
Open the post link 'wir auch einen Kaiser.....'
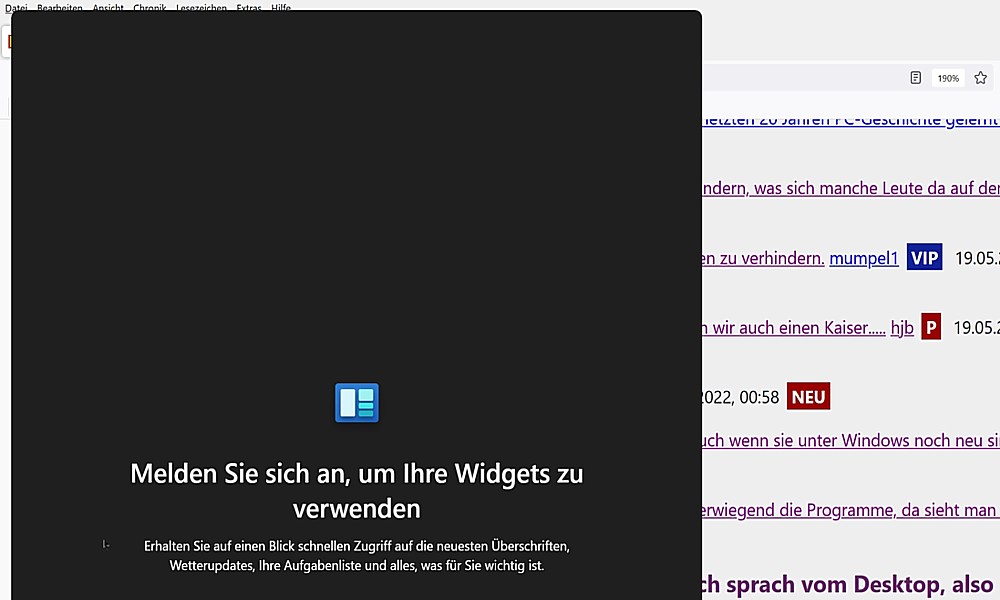click(794, 328)
